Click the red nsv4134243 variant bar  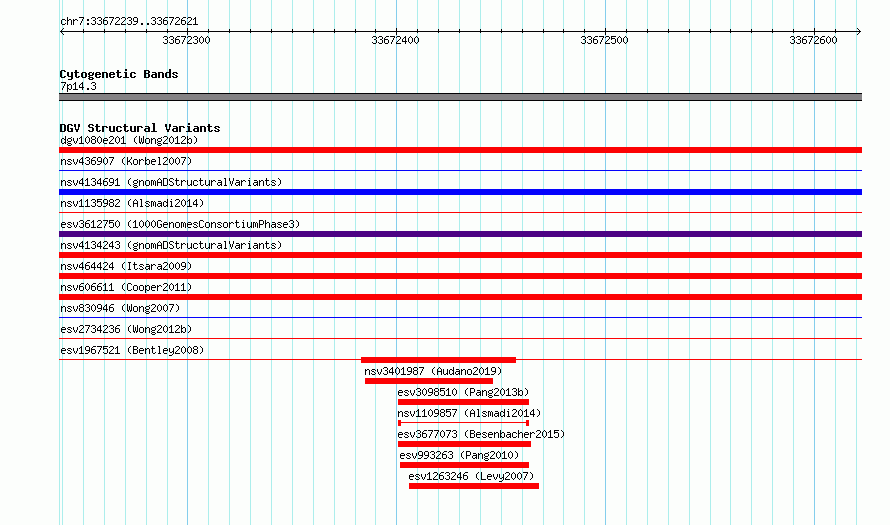(460, 255)
